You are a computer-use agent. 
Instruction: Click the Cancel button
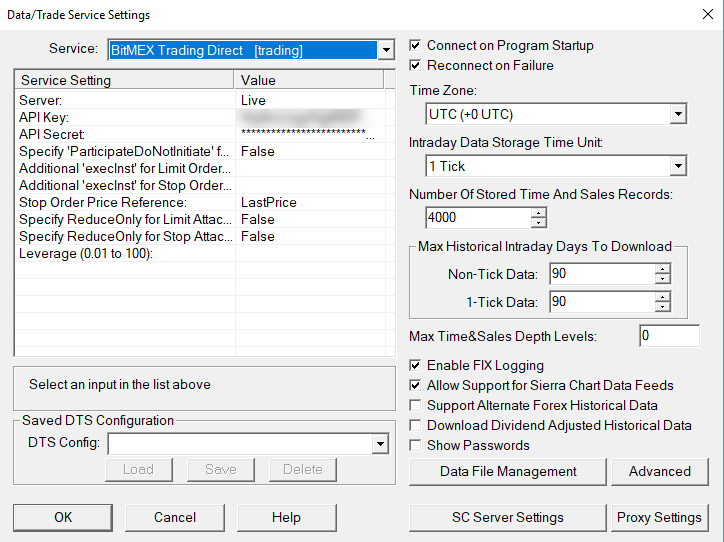pos(175,518)
